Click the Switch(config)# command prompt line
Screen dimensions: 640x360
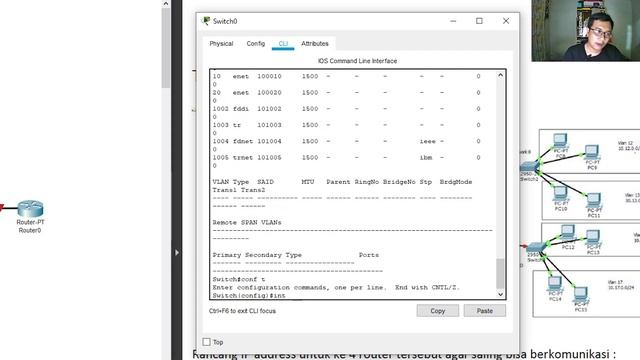pyautogui.click(x=249, y=296)
